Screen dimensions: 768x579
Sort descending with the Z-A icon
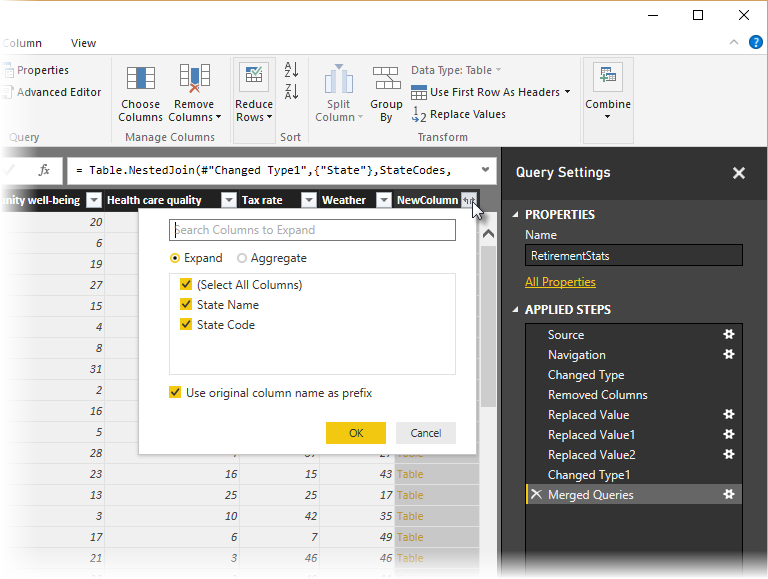[291, 91]
